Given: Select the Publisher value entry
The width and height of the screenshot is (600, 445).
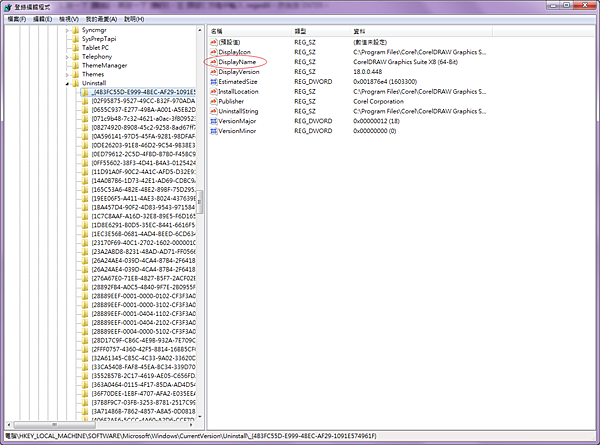Looking at the screenshot, I should click(x=231, y=101).
